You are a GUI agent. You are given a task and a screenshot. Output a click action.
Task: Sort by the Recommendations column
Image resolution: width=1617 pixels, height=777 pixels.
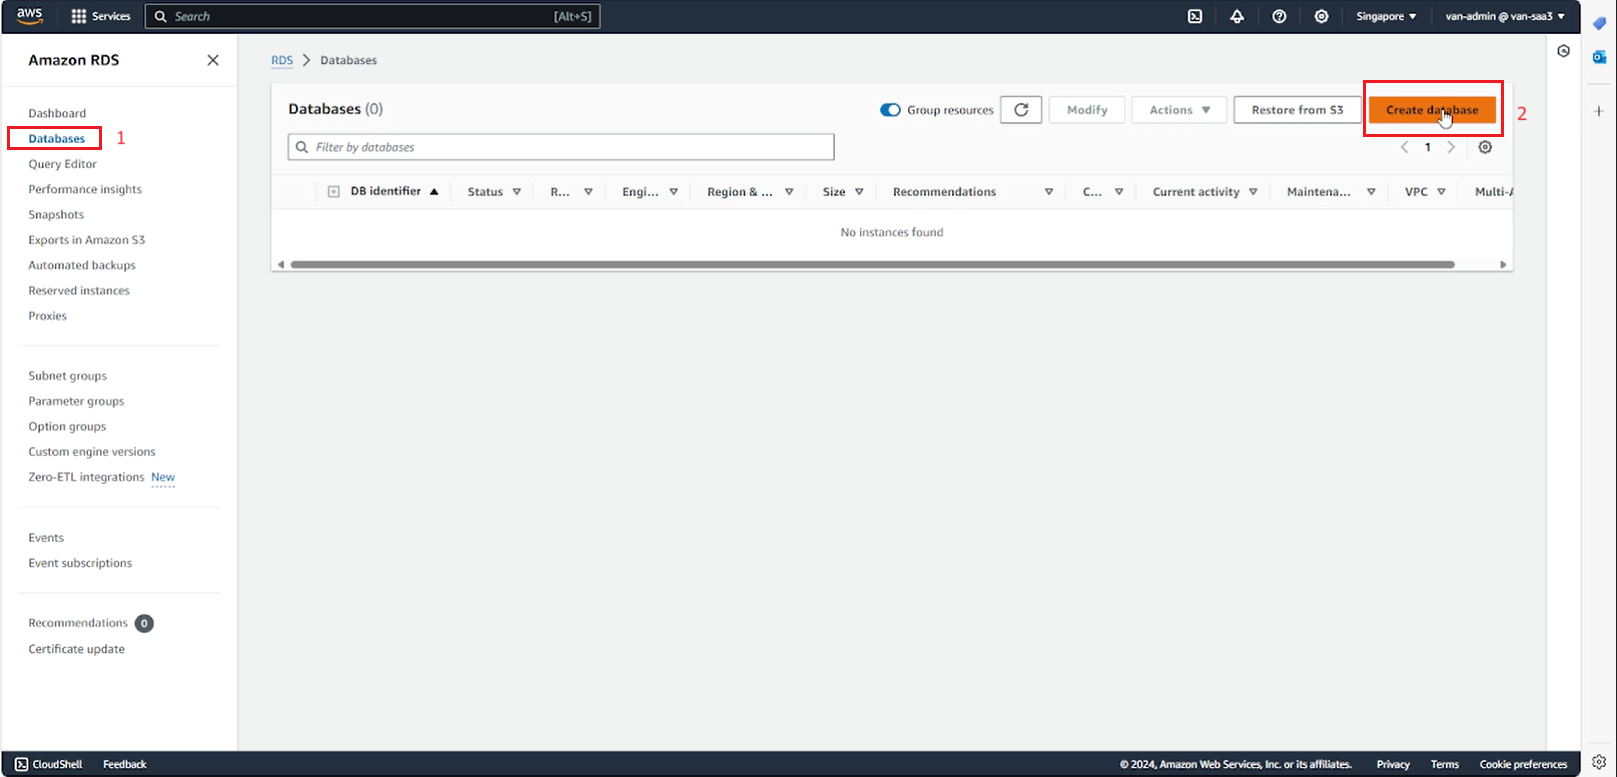click(973, 192)
